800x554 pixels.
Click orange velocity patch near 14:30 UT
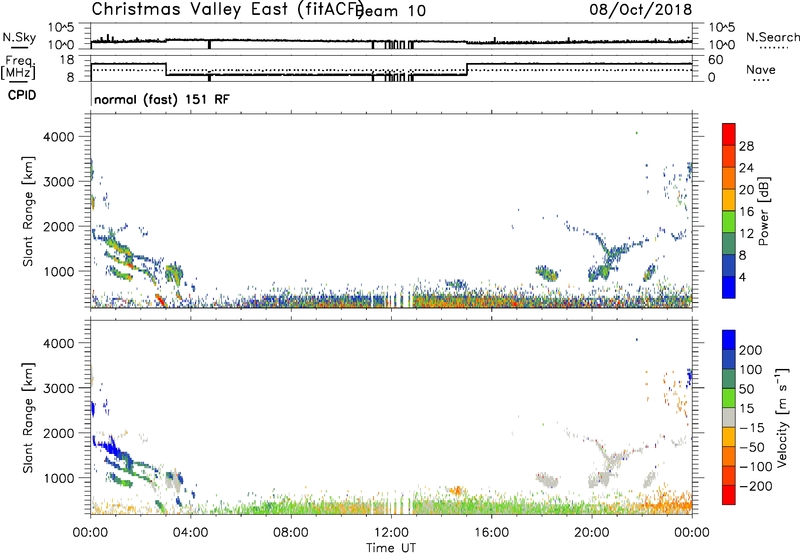tap(455, 491)
